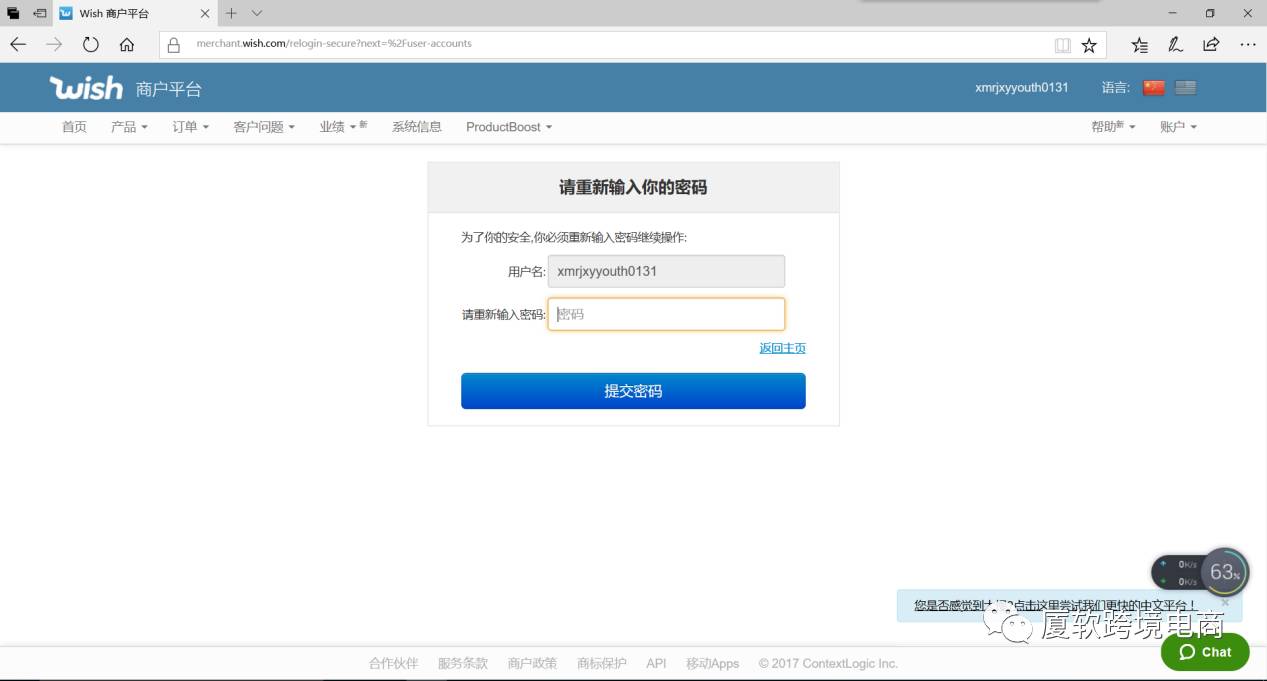Open the green Chat button
Image resolution: width=1267 pixels, height=681 pixels.
coord(1205,652)
